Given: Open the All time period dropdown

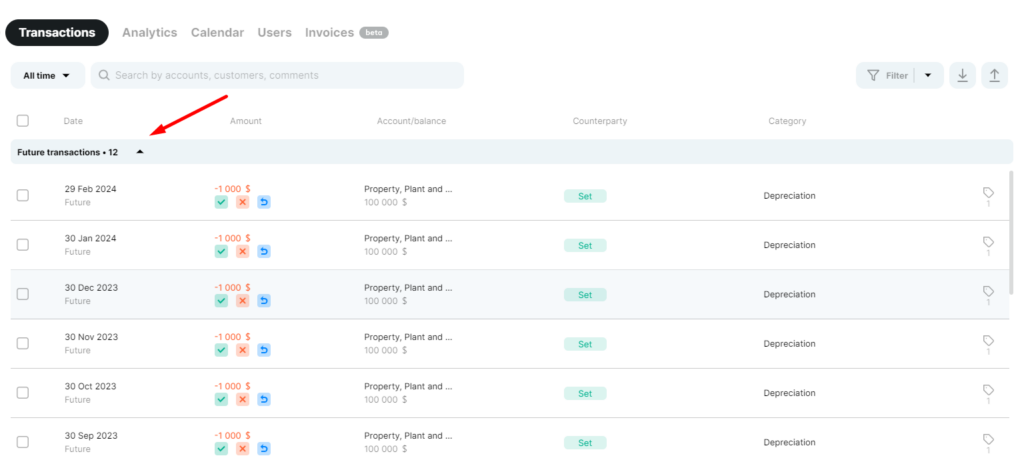Looking at the screenshot, I should pos(48,75).
